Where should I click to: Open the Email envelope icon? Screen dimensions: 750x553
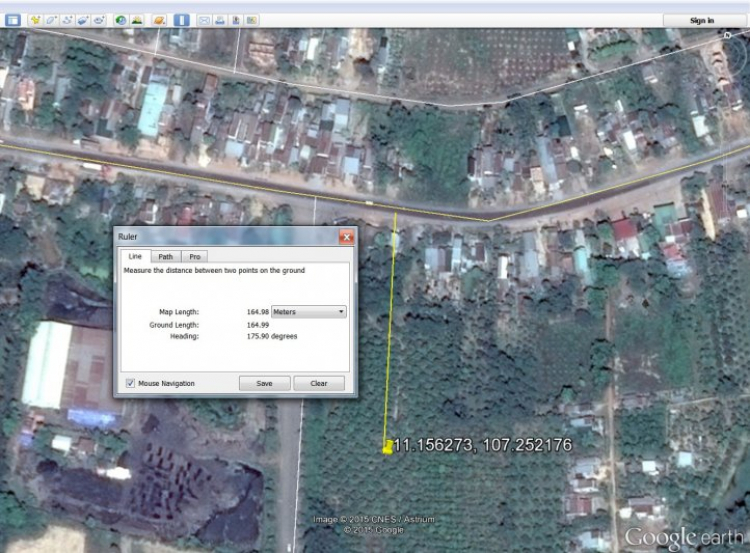point(204,20)
